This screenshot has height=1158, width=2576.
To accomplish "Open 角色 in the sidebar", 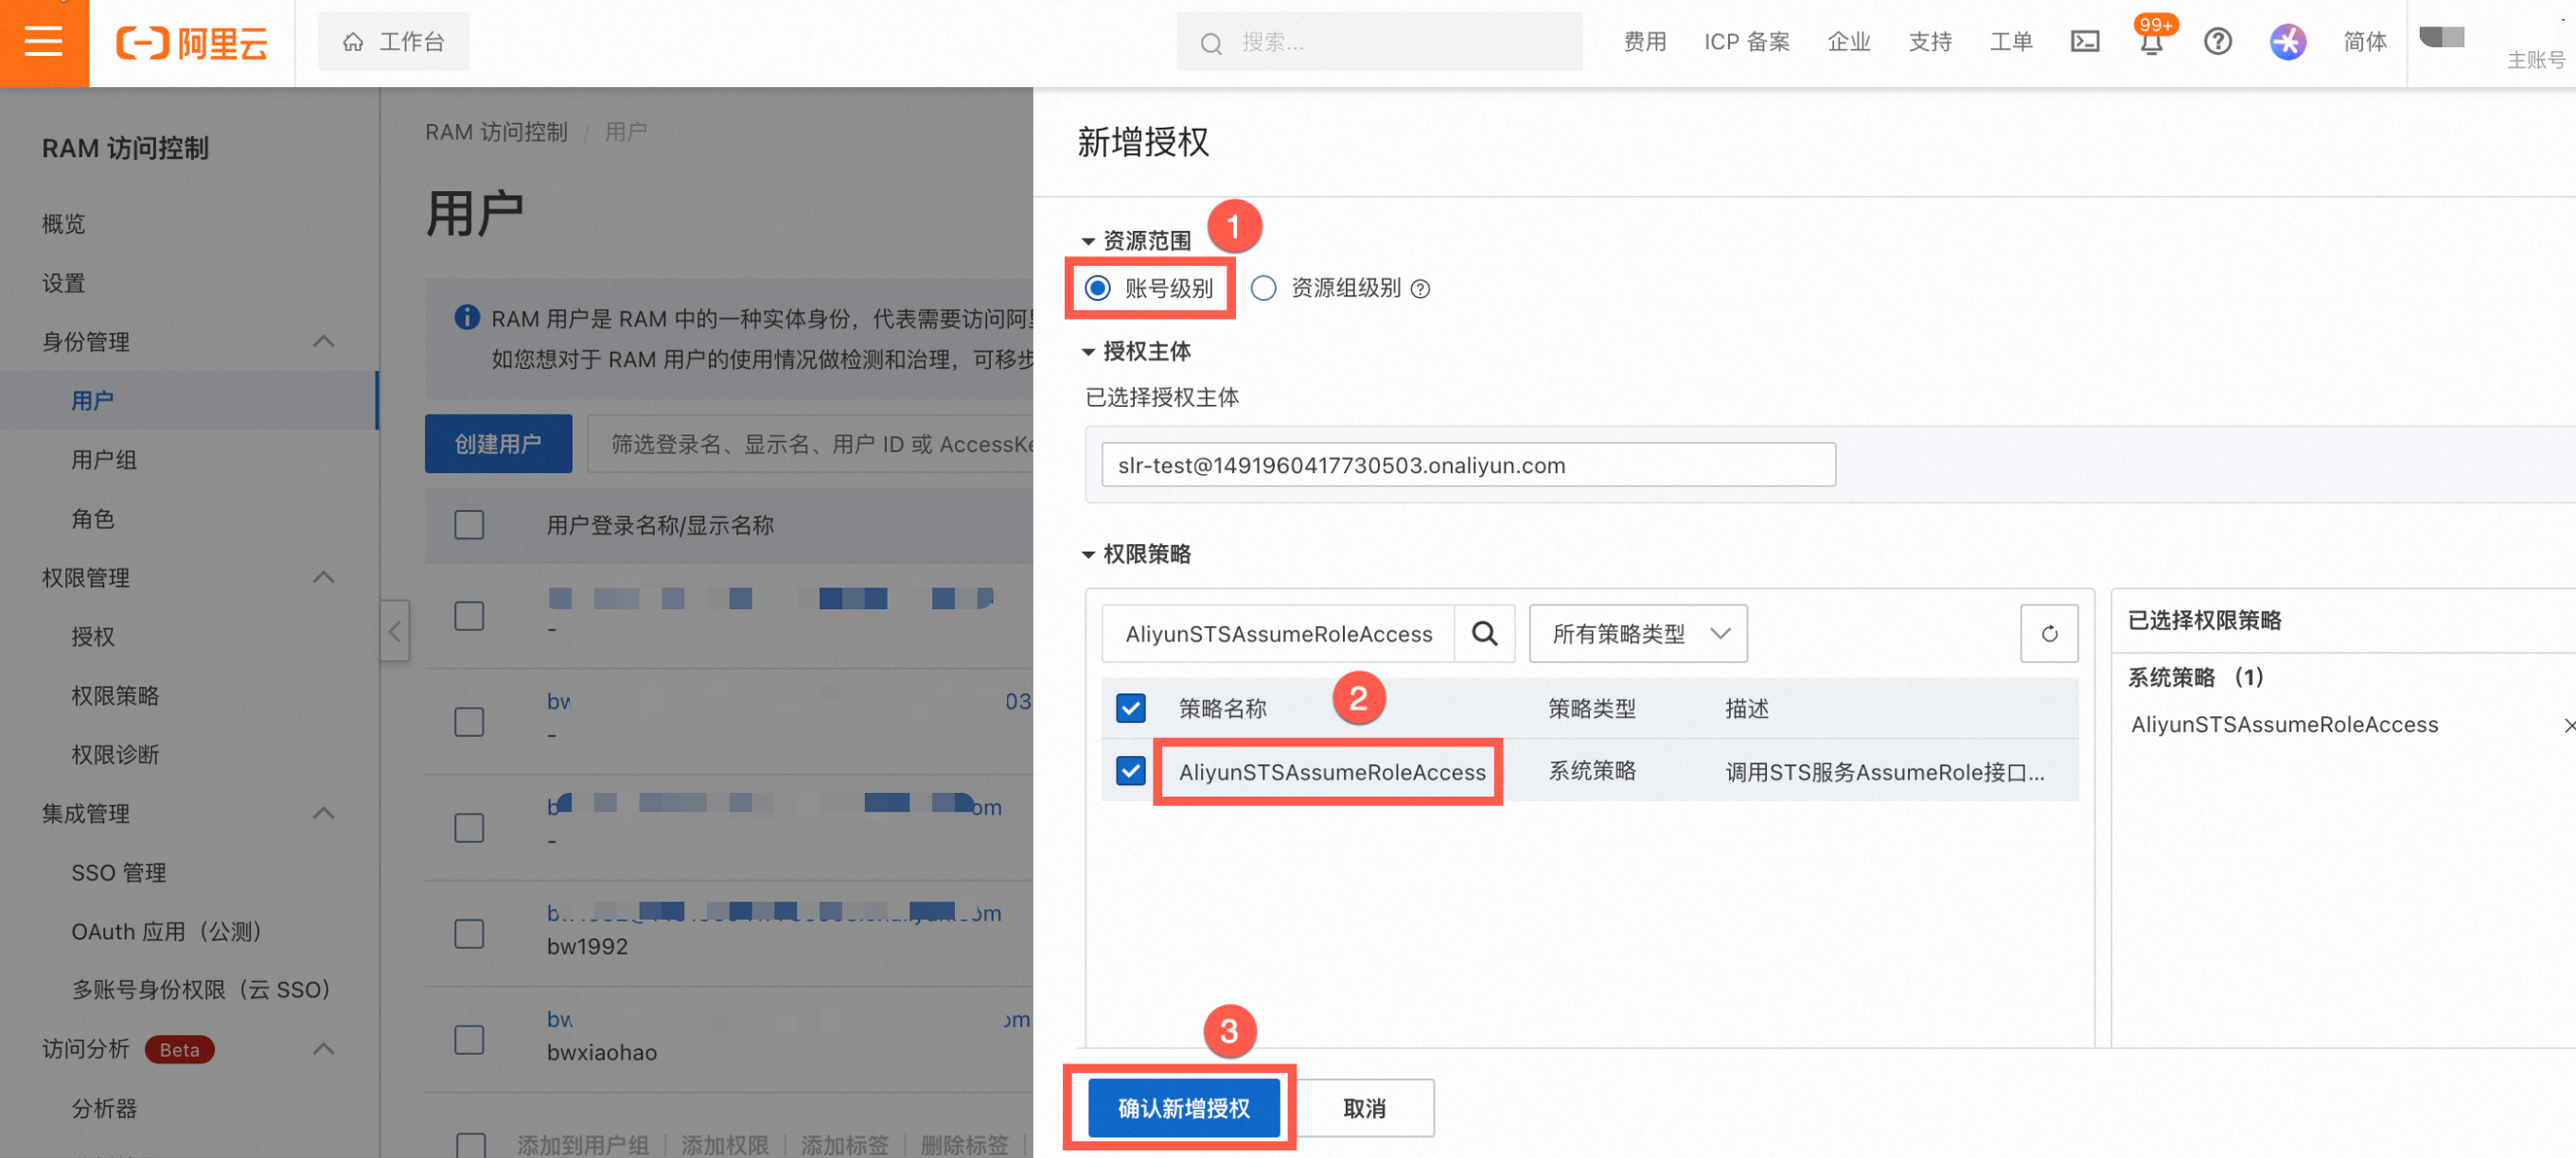I will click(93, 519).
